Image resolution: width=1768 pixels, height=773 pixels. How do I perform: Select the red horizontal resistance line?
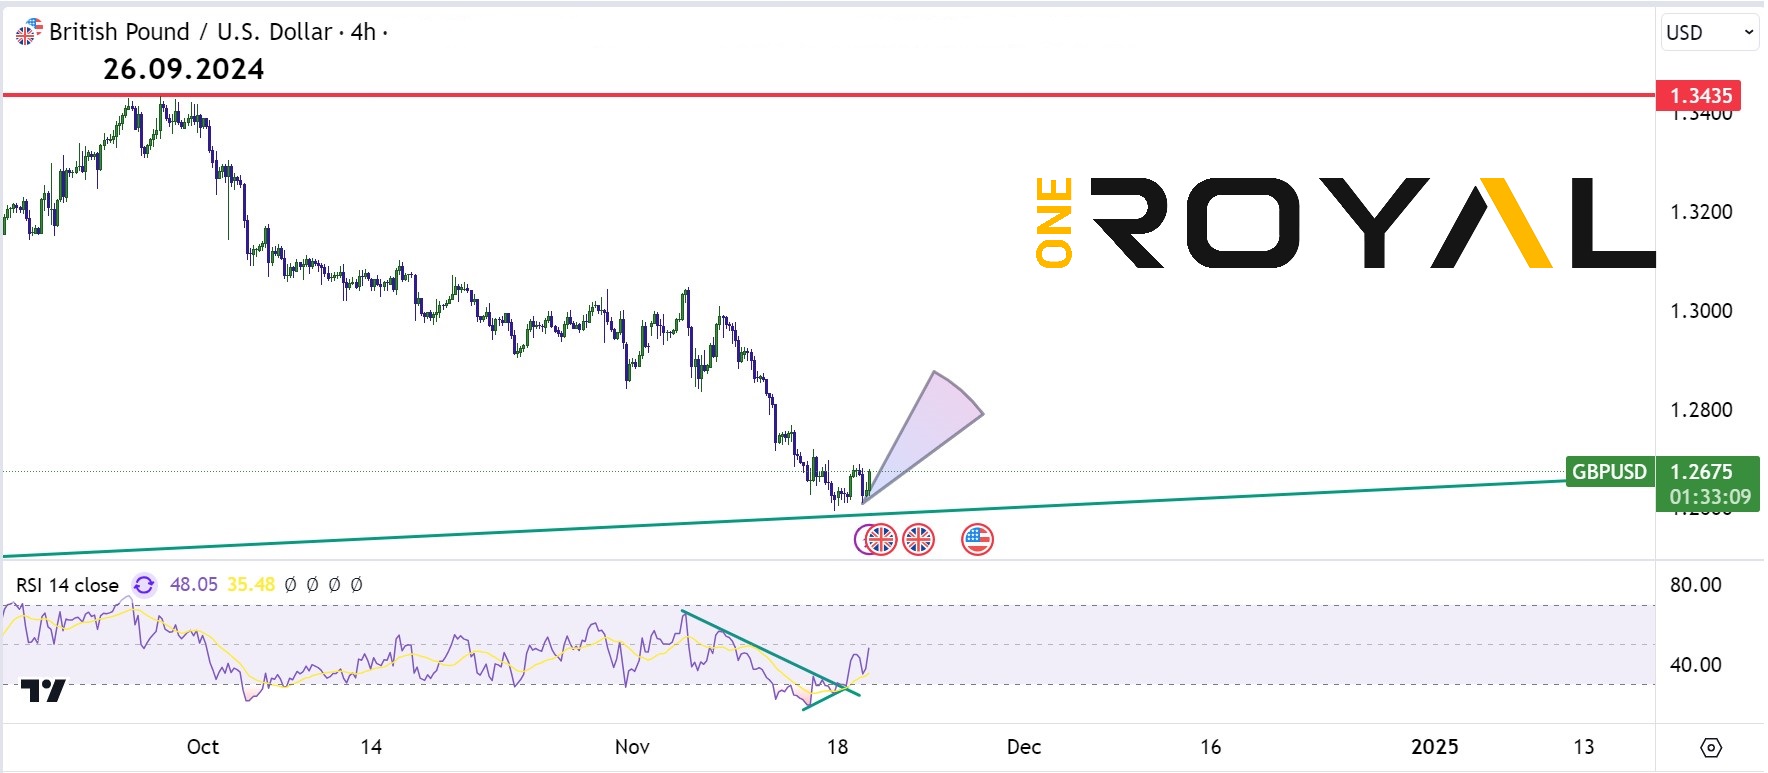828,95
